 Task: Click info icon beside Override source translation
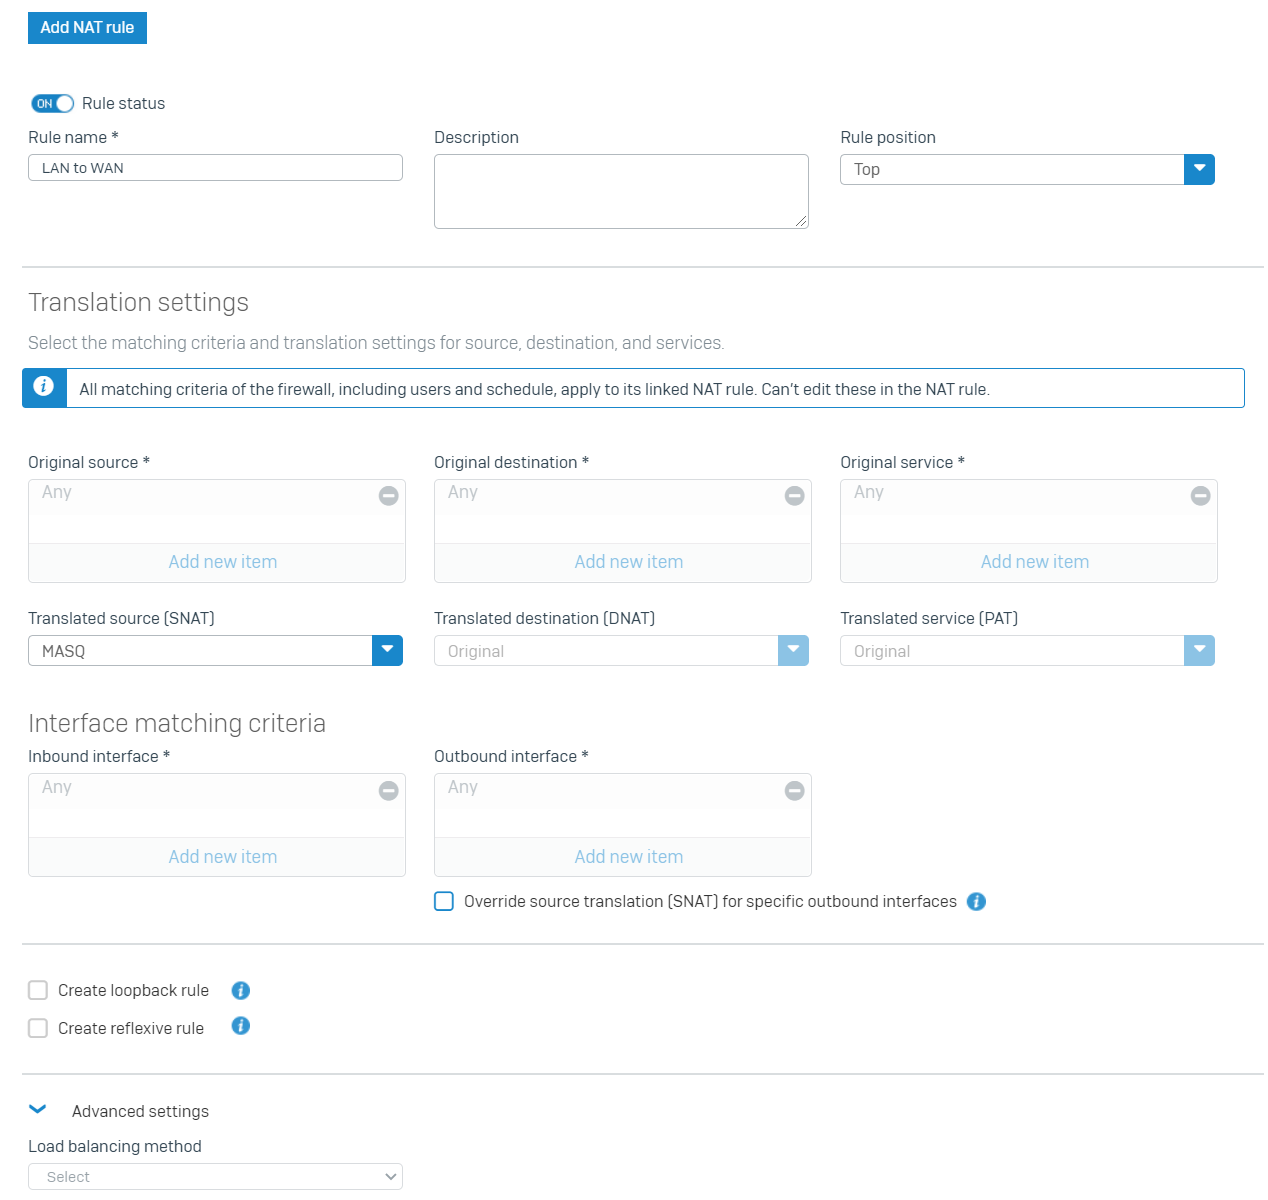[x=976, y=901]
